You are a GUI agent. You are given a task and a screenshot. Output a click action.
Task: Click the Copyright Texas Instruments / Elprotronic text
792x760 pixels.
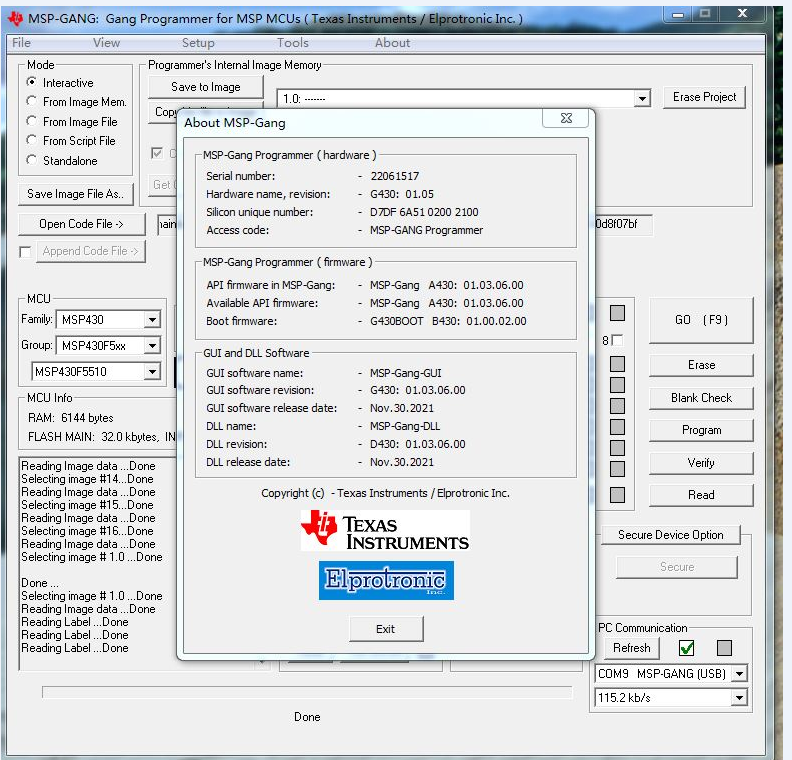tap(385, 493)
